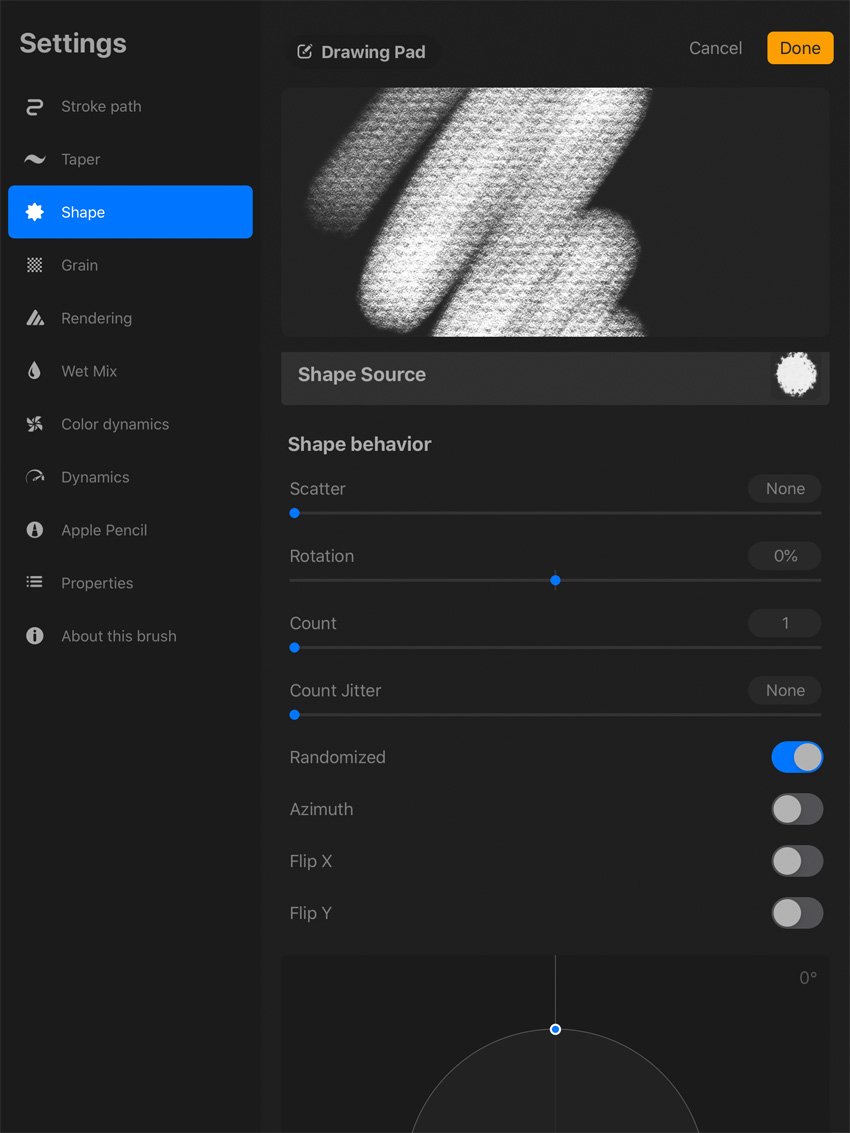
Task: Select the Grain section
Action: point(80,265)
